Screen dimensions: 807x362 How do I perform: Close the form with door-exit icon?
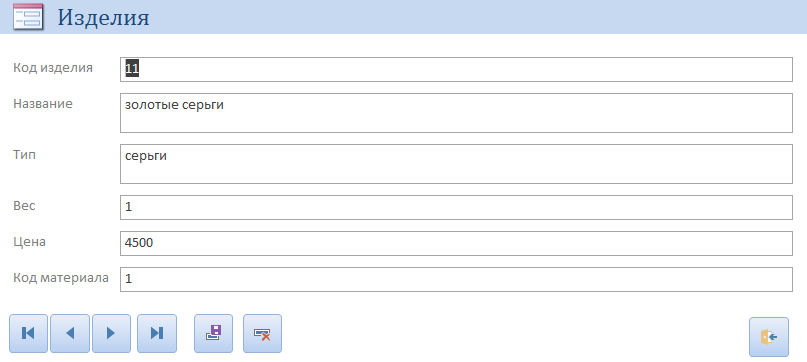[769, 337]
